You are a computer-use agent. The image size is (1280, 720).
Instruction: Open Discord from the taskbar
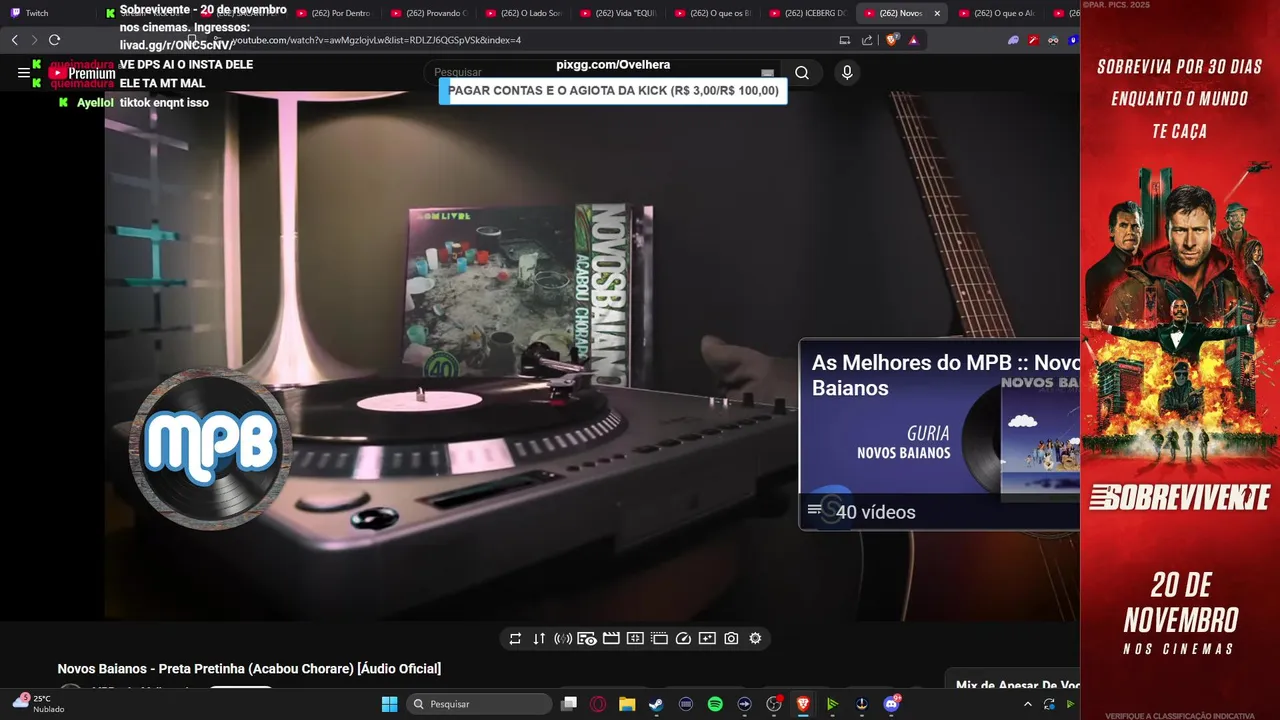click(891, 704)
